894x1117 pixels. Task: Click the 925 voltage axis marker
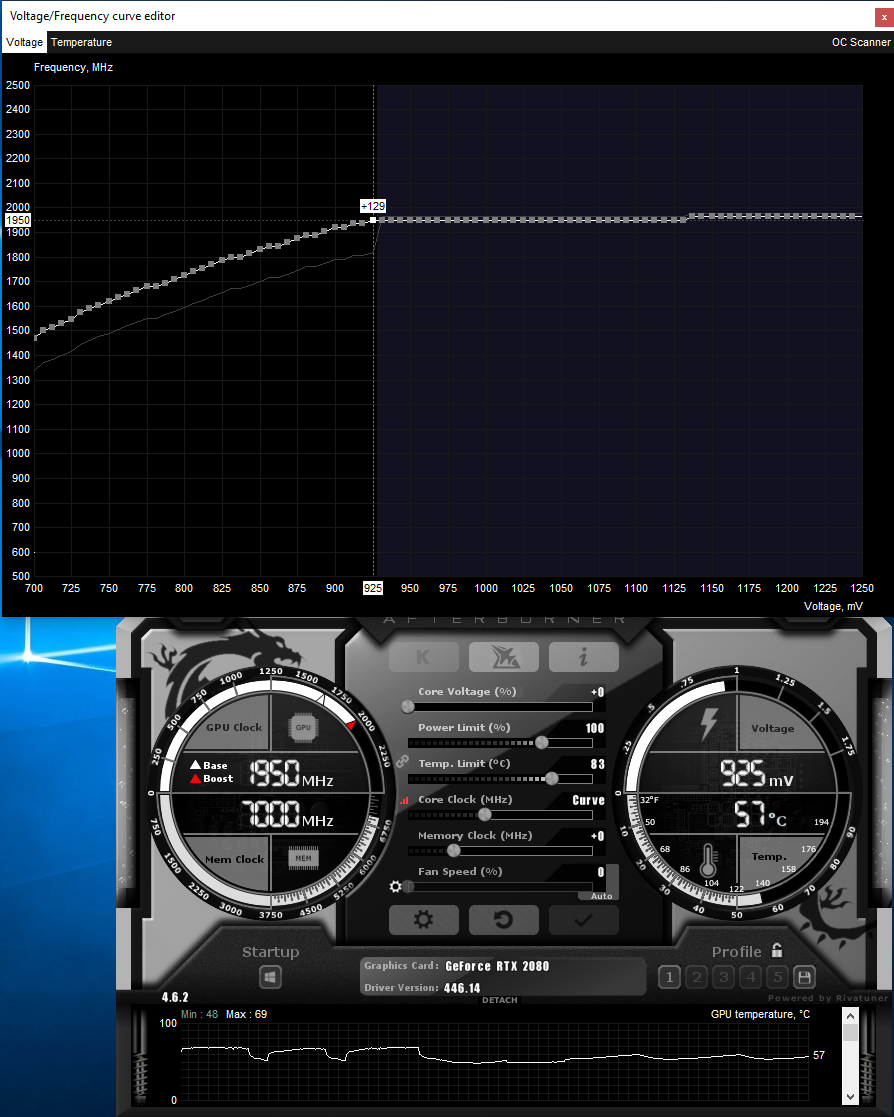373,588
